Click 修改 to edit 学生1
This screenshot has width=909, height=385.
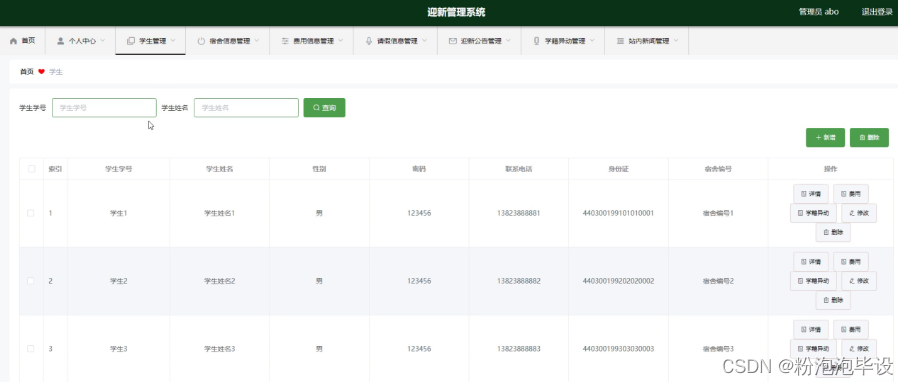859,213
